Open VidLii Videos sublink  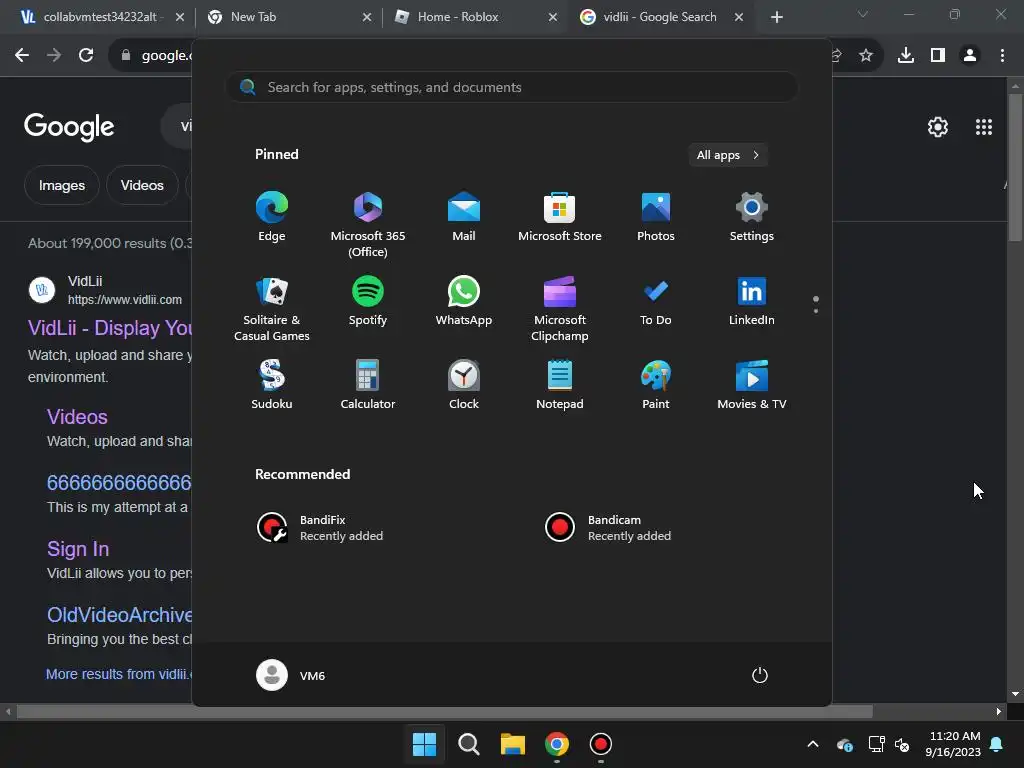[x=77, y=417]
